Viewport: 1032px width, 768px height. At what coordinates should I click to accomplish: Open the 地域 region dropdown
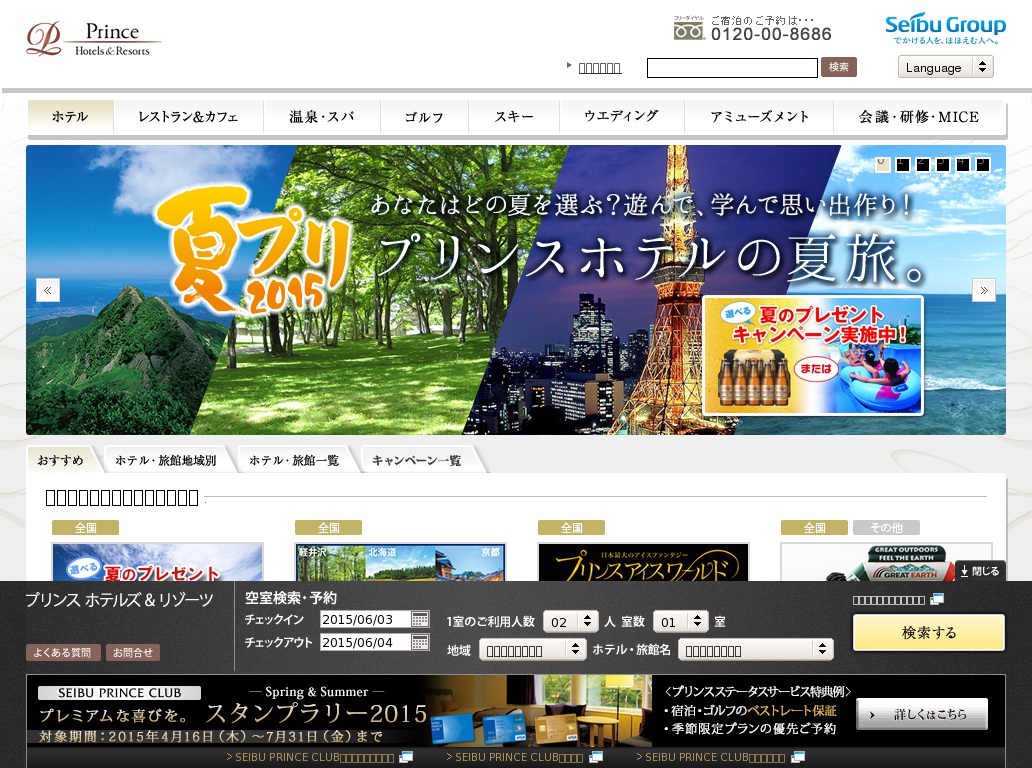coord(532,650)
